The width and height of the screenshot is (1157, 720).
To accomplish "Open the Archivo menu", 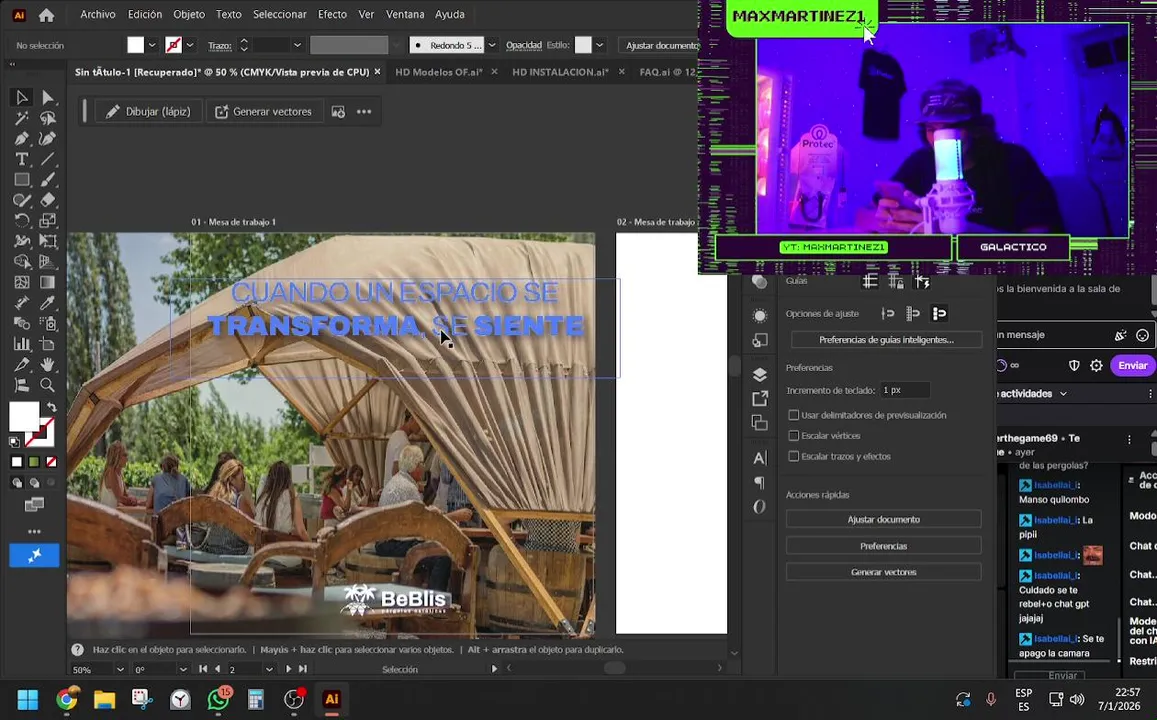I will click(97, 14).
